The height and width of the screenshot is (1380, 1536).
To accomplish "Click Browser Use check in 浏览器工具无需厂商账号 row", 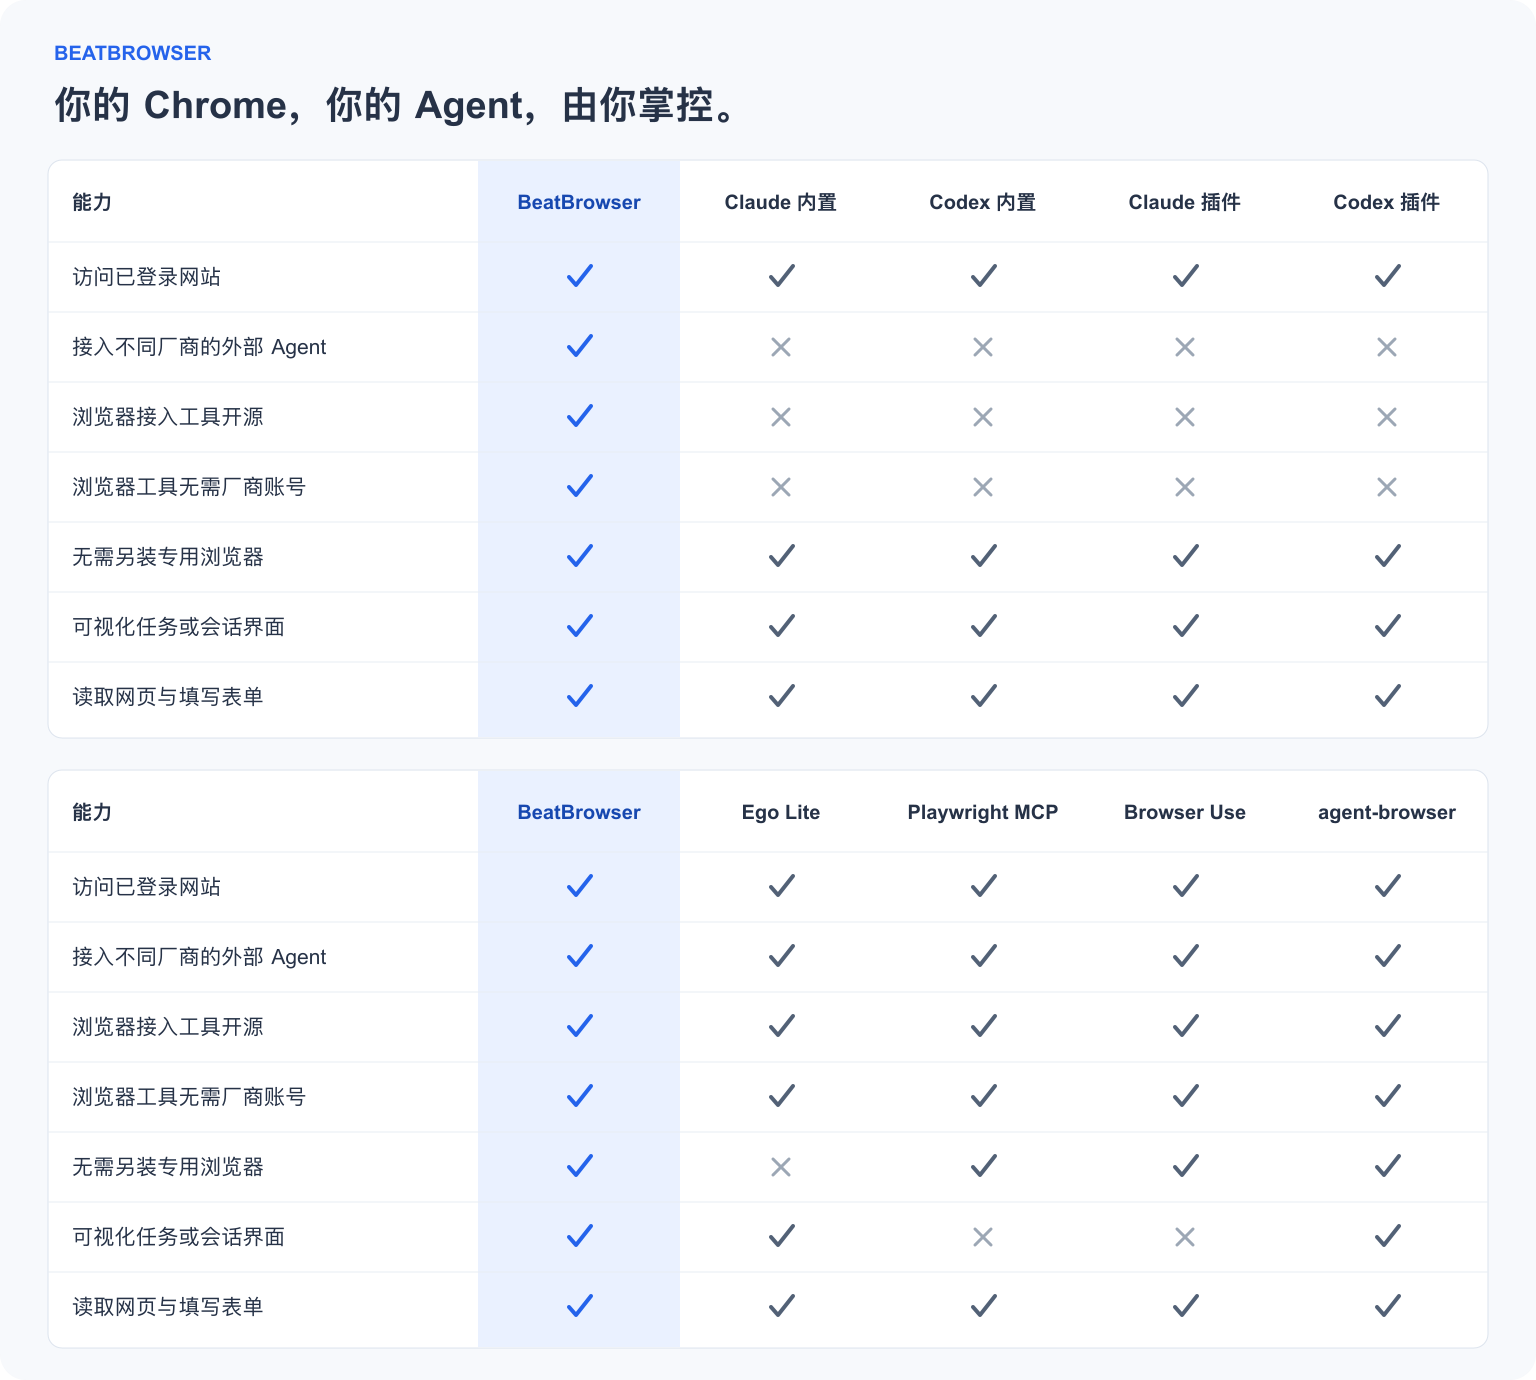I will click(x=1186, y=1096).
